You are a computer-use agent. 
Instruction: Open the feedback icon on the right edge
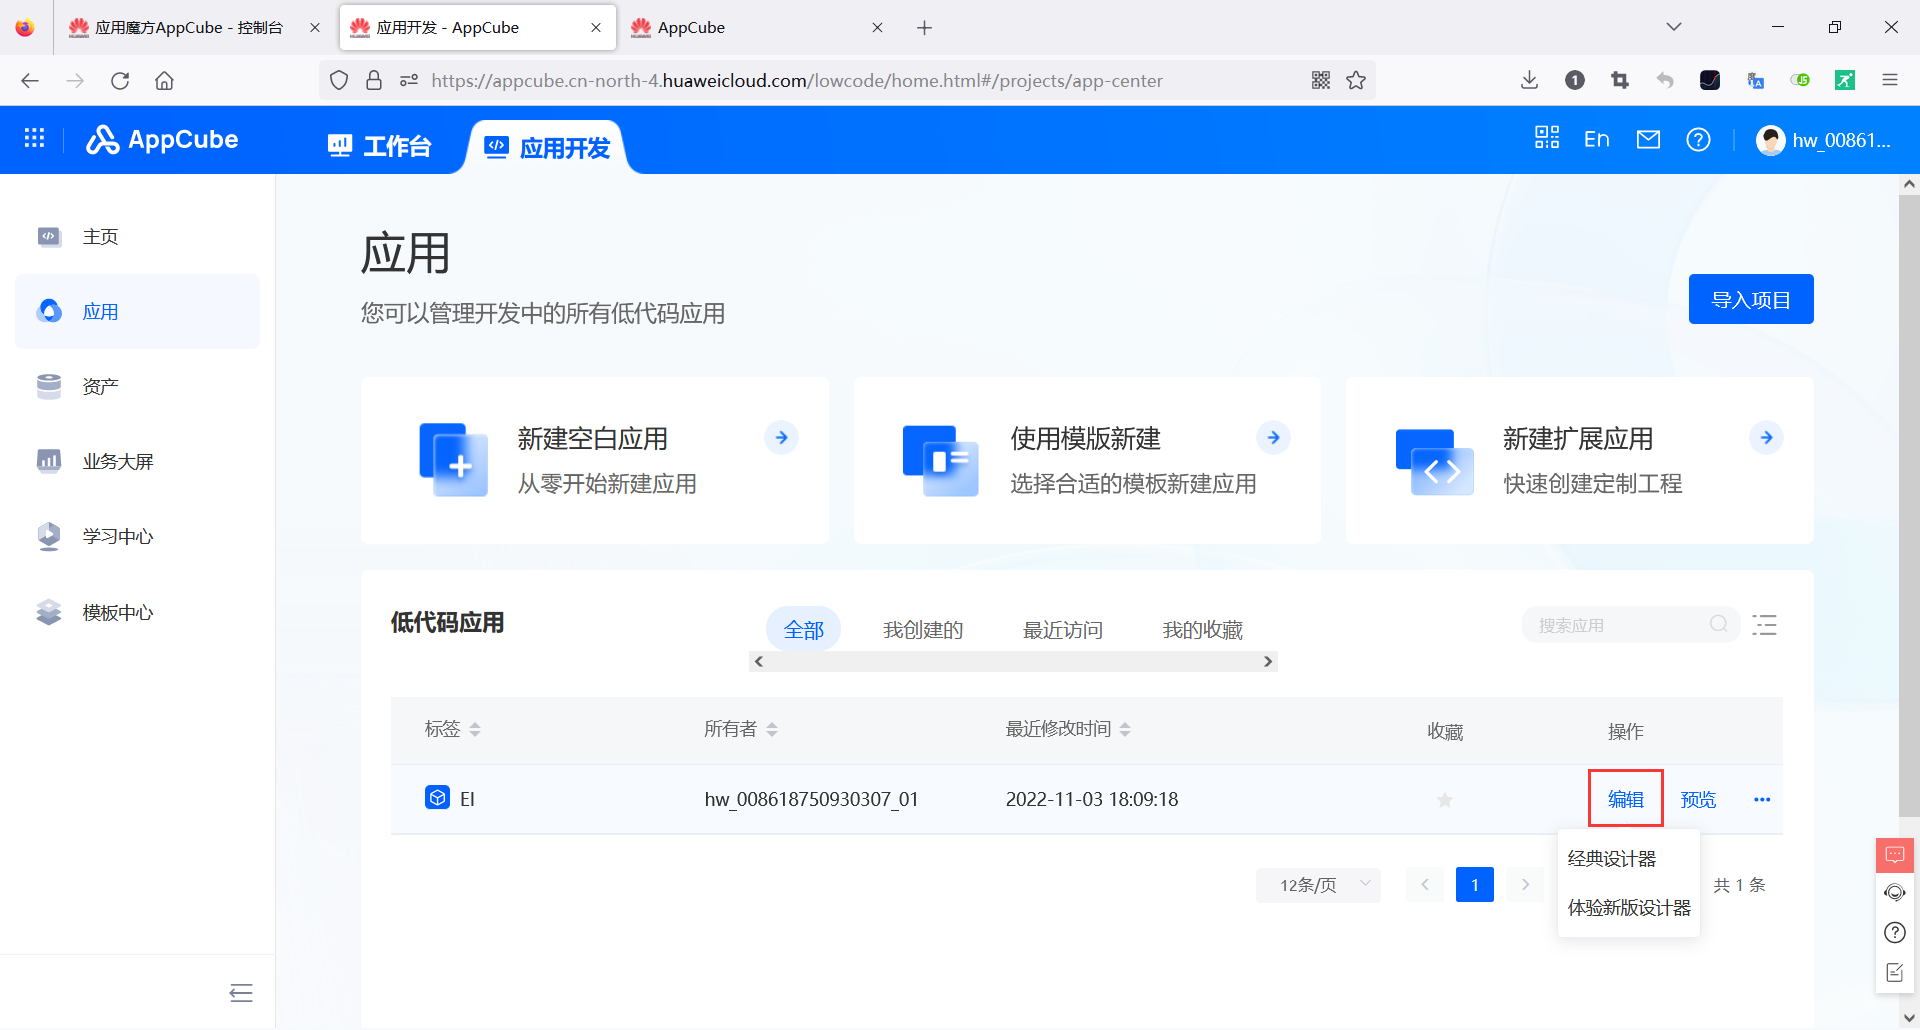[1894, 855]
